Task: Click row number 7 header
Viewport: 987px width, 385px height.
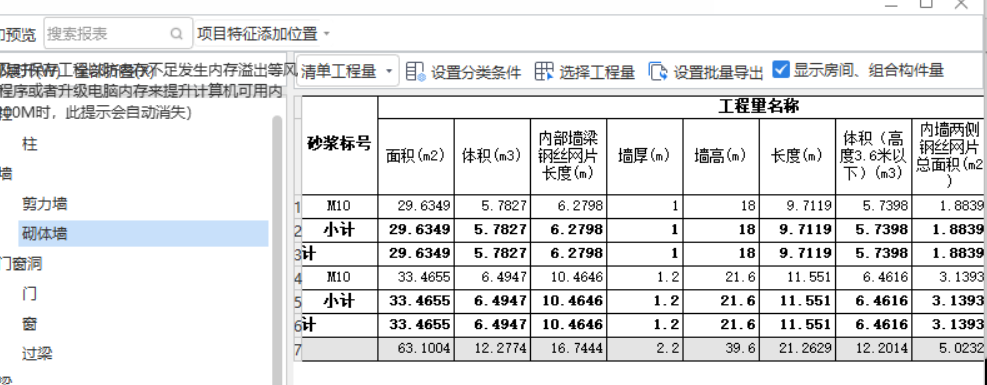Action: click(298, 349)
